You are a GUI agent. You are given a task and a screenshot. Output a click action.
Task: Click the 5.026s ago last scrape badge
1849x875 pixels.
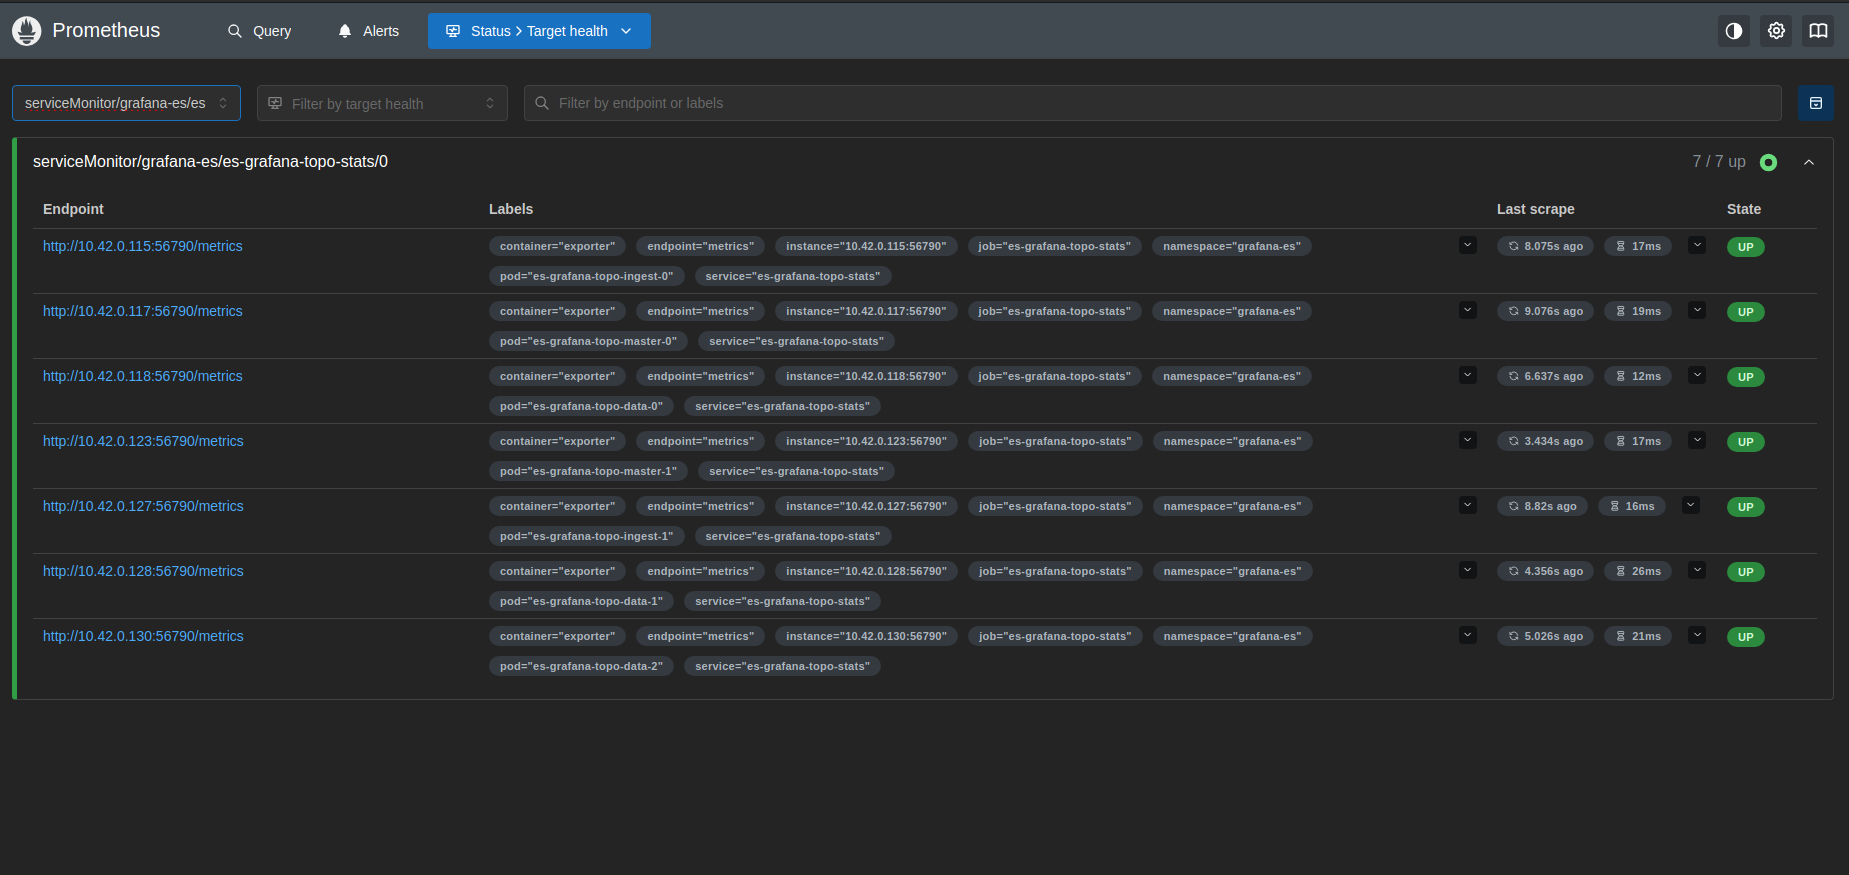(1546, 636)
